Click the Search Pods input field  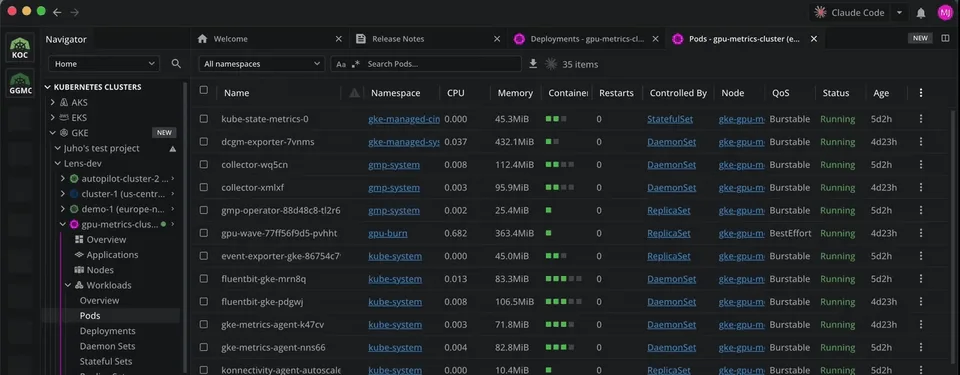coord(441,64)
